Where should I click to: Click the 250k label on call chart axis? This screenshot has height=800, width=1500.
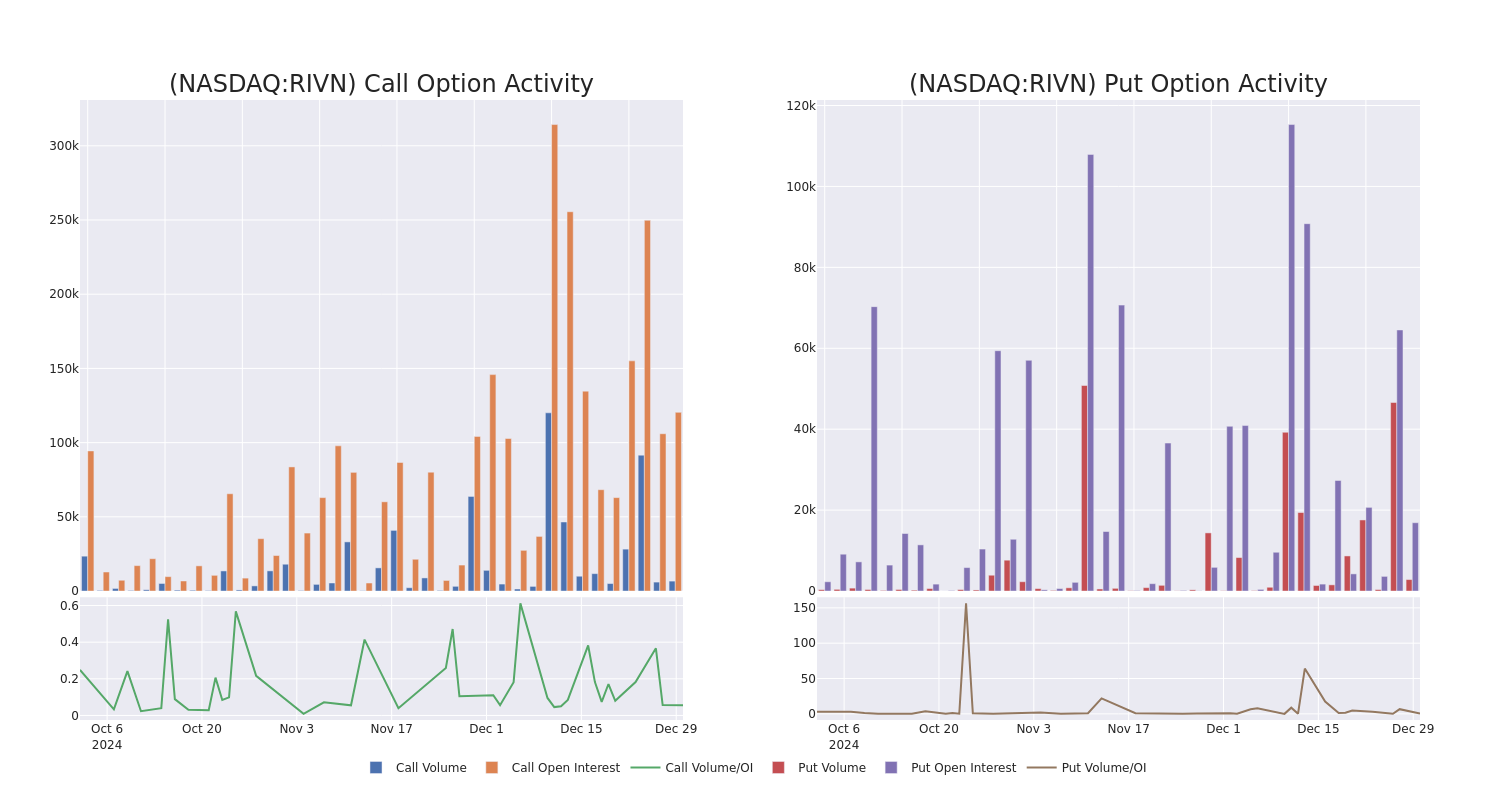pyautogui.click(x=64, y=220)
